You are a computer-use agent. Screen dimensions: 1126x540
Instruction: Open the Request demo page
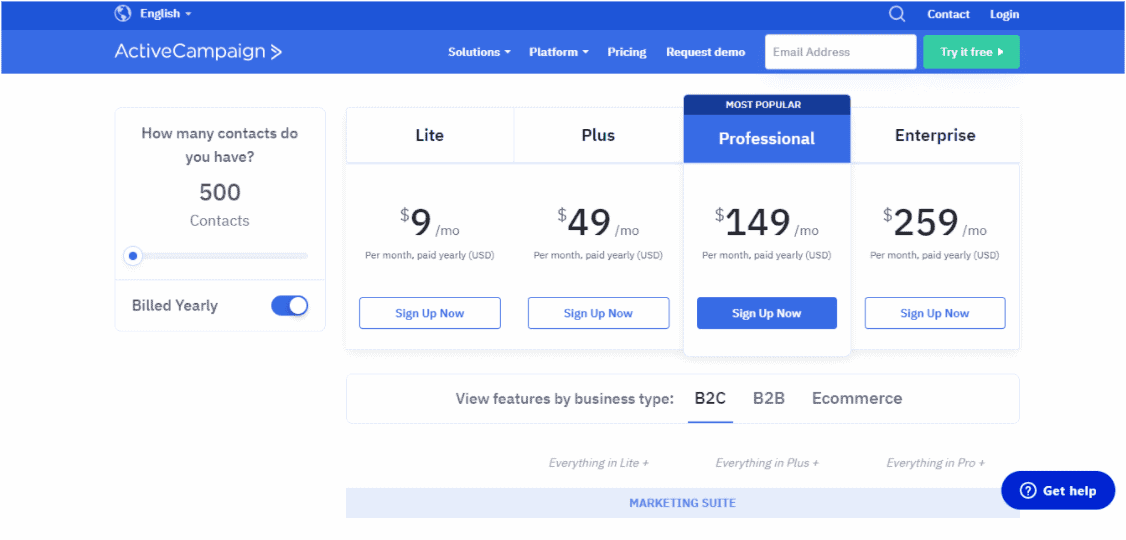coord(705,52)
